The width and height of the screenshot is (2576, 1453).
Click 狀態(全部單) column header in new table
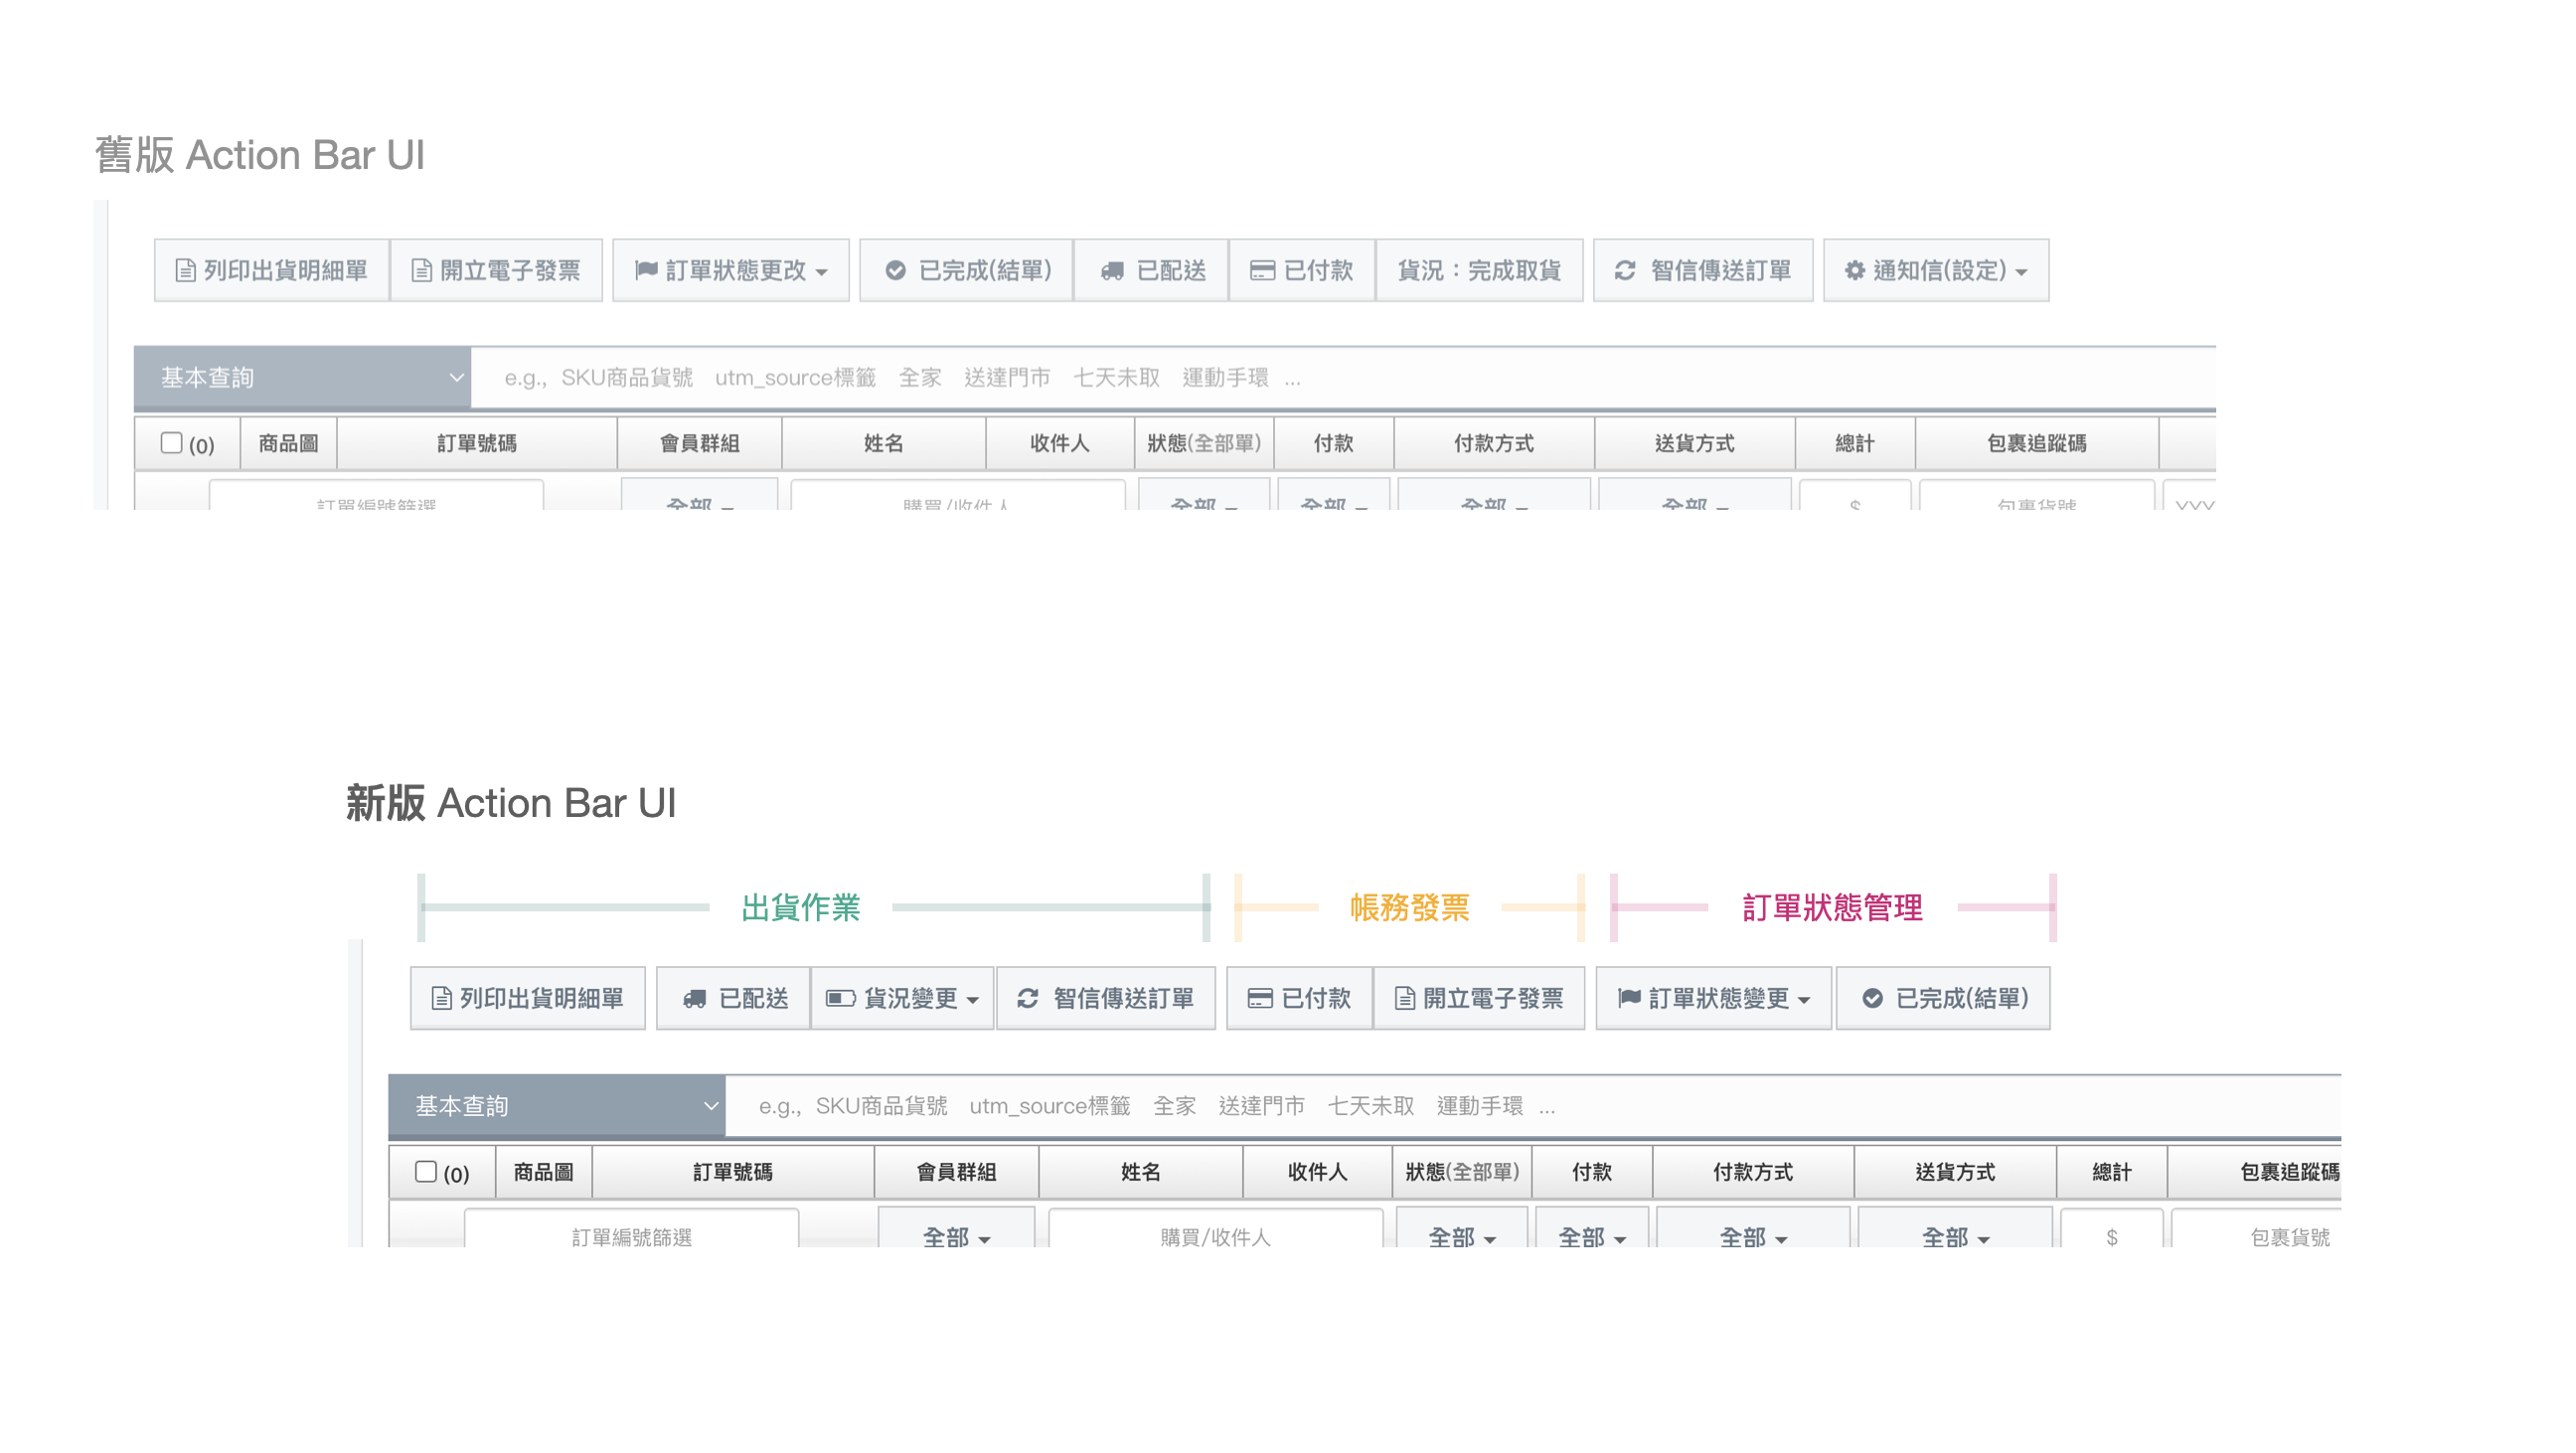pos(1461,1171)
